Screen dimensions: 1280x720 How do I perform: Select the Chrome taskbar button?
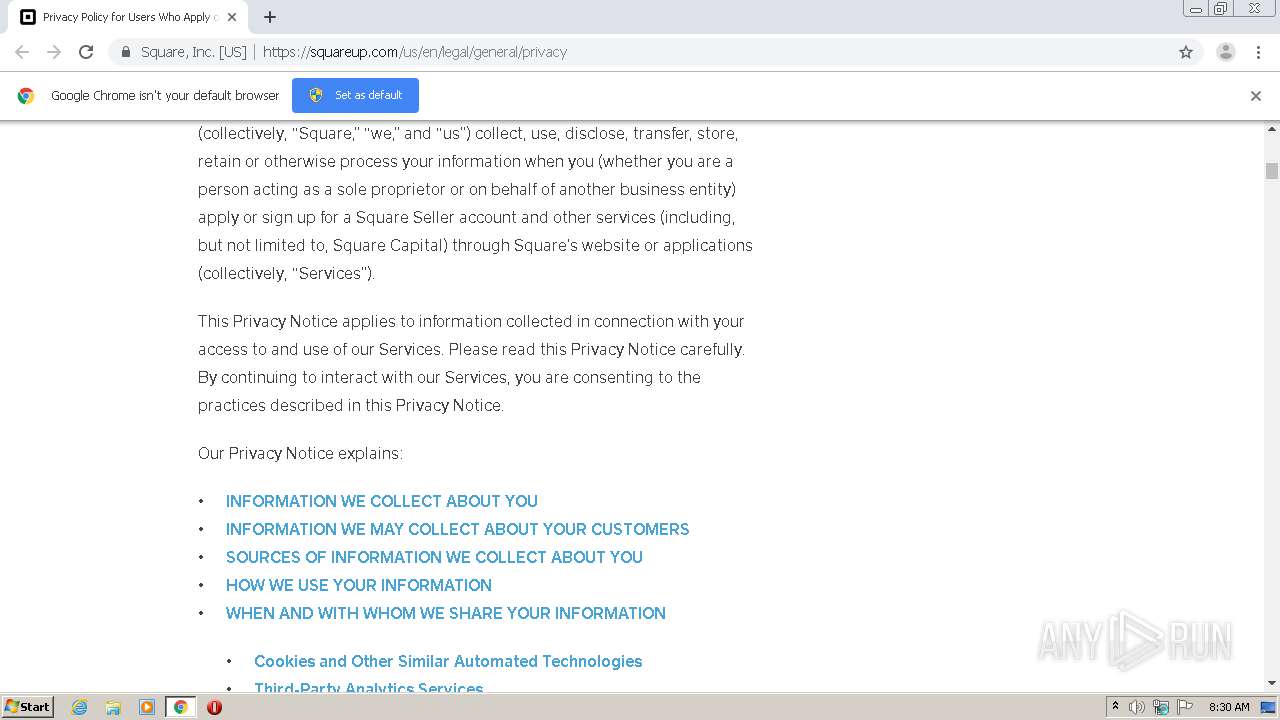(x=180, y=707)
